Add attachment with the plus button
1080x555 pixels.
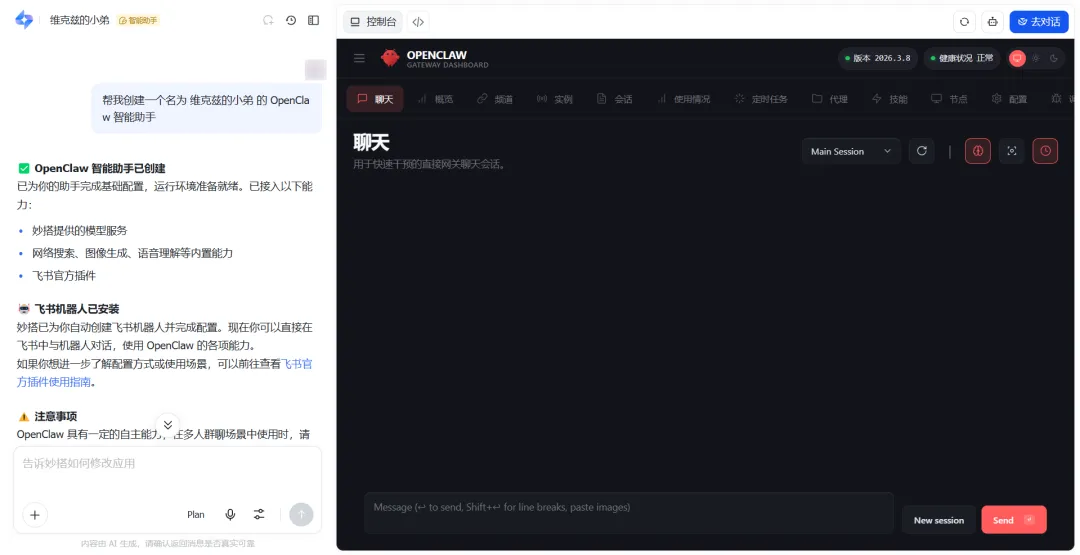(x=35, y=514)
